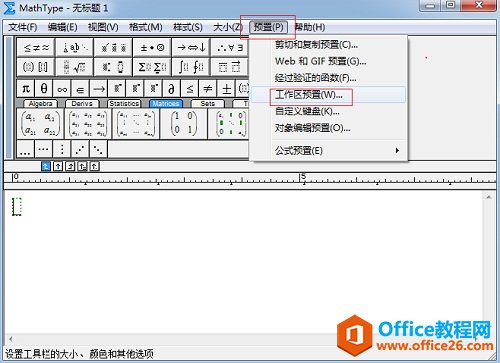Viewport: 500px width, 363px height.
Task: Place the cursor in the empty equation slot
Action: (x=17, y=207)
